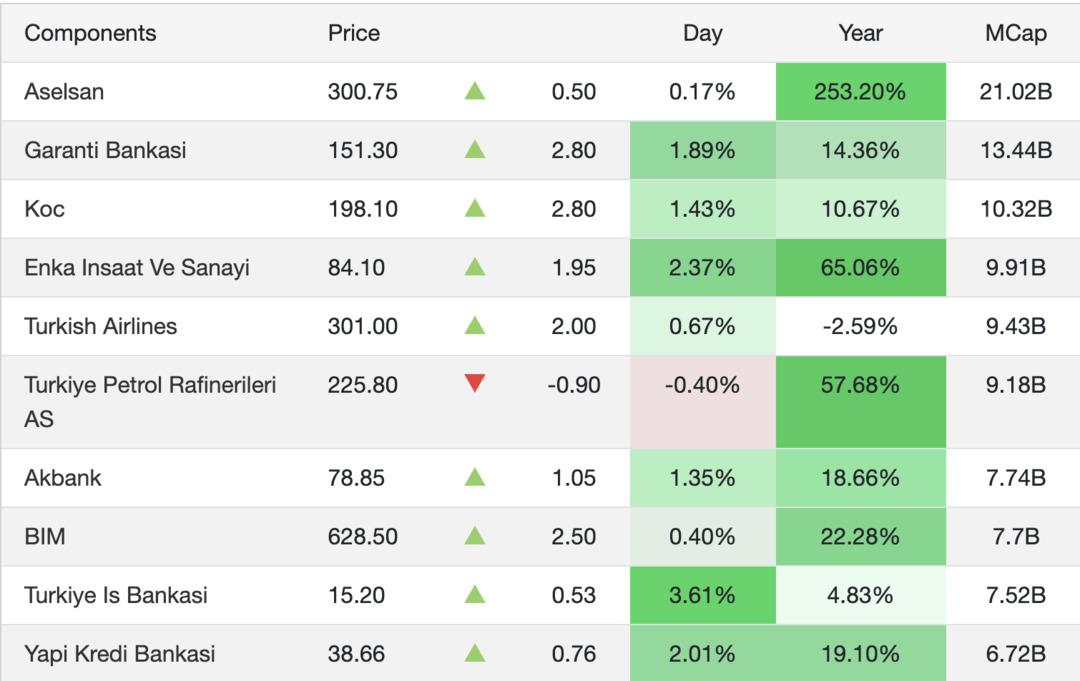Sort by the MCap column header
Viewport: 1080px width, 681px height.
[x=1015, y=33]
